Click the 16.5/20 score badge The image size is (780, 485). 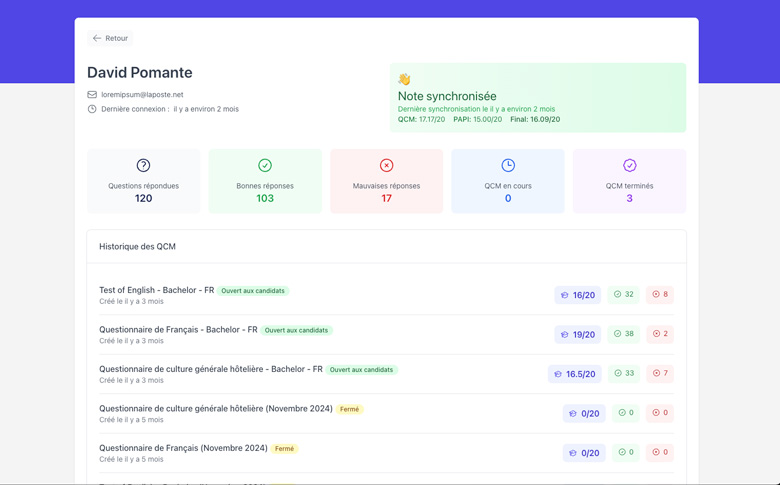tap(574, 374)
